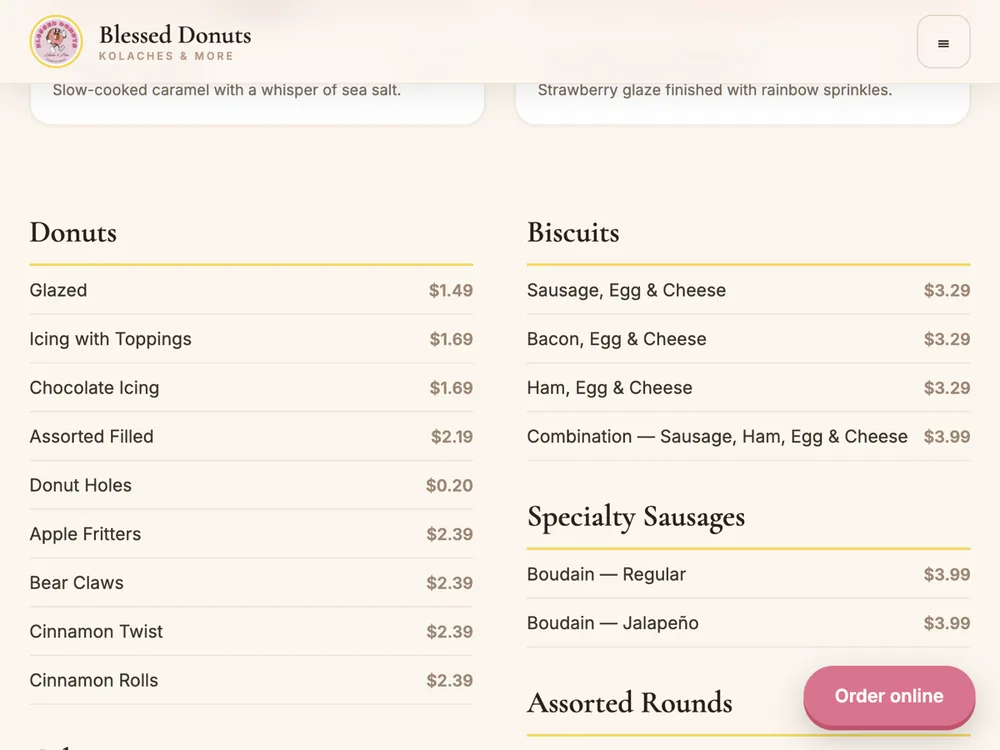Click the Cinnamon Rolls item

pos(251,680)
